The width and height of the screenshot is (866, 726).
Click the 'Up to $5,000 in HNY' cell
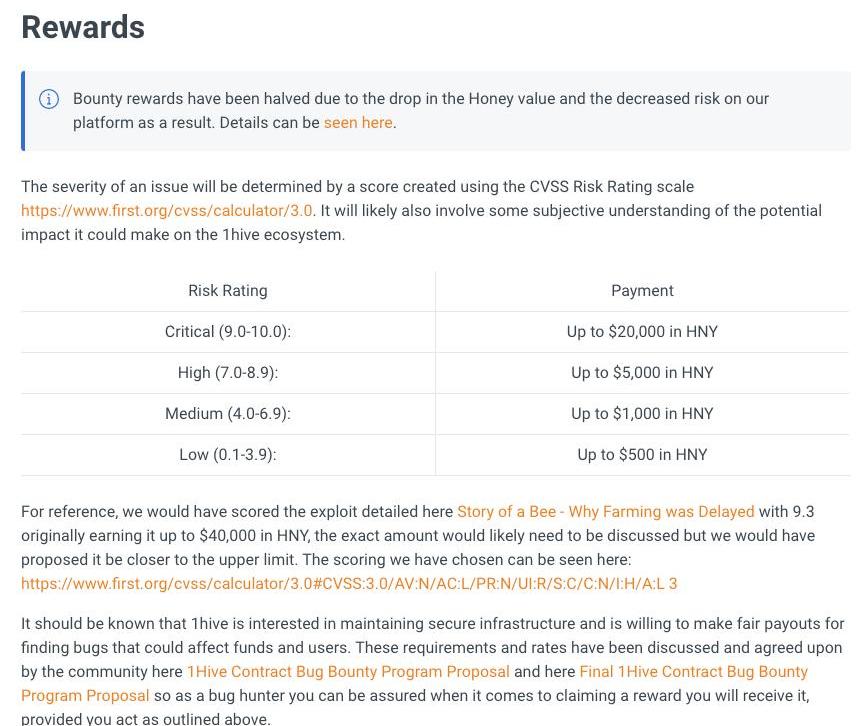pyautogui.click(x=642, y=372)
